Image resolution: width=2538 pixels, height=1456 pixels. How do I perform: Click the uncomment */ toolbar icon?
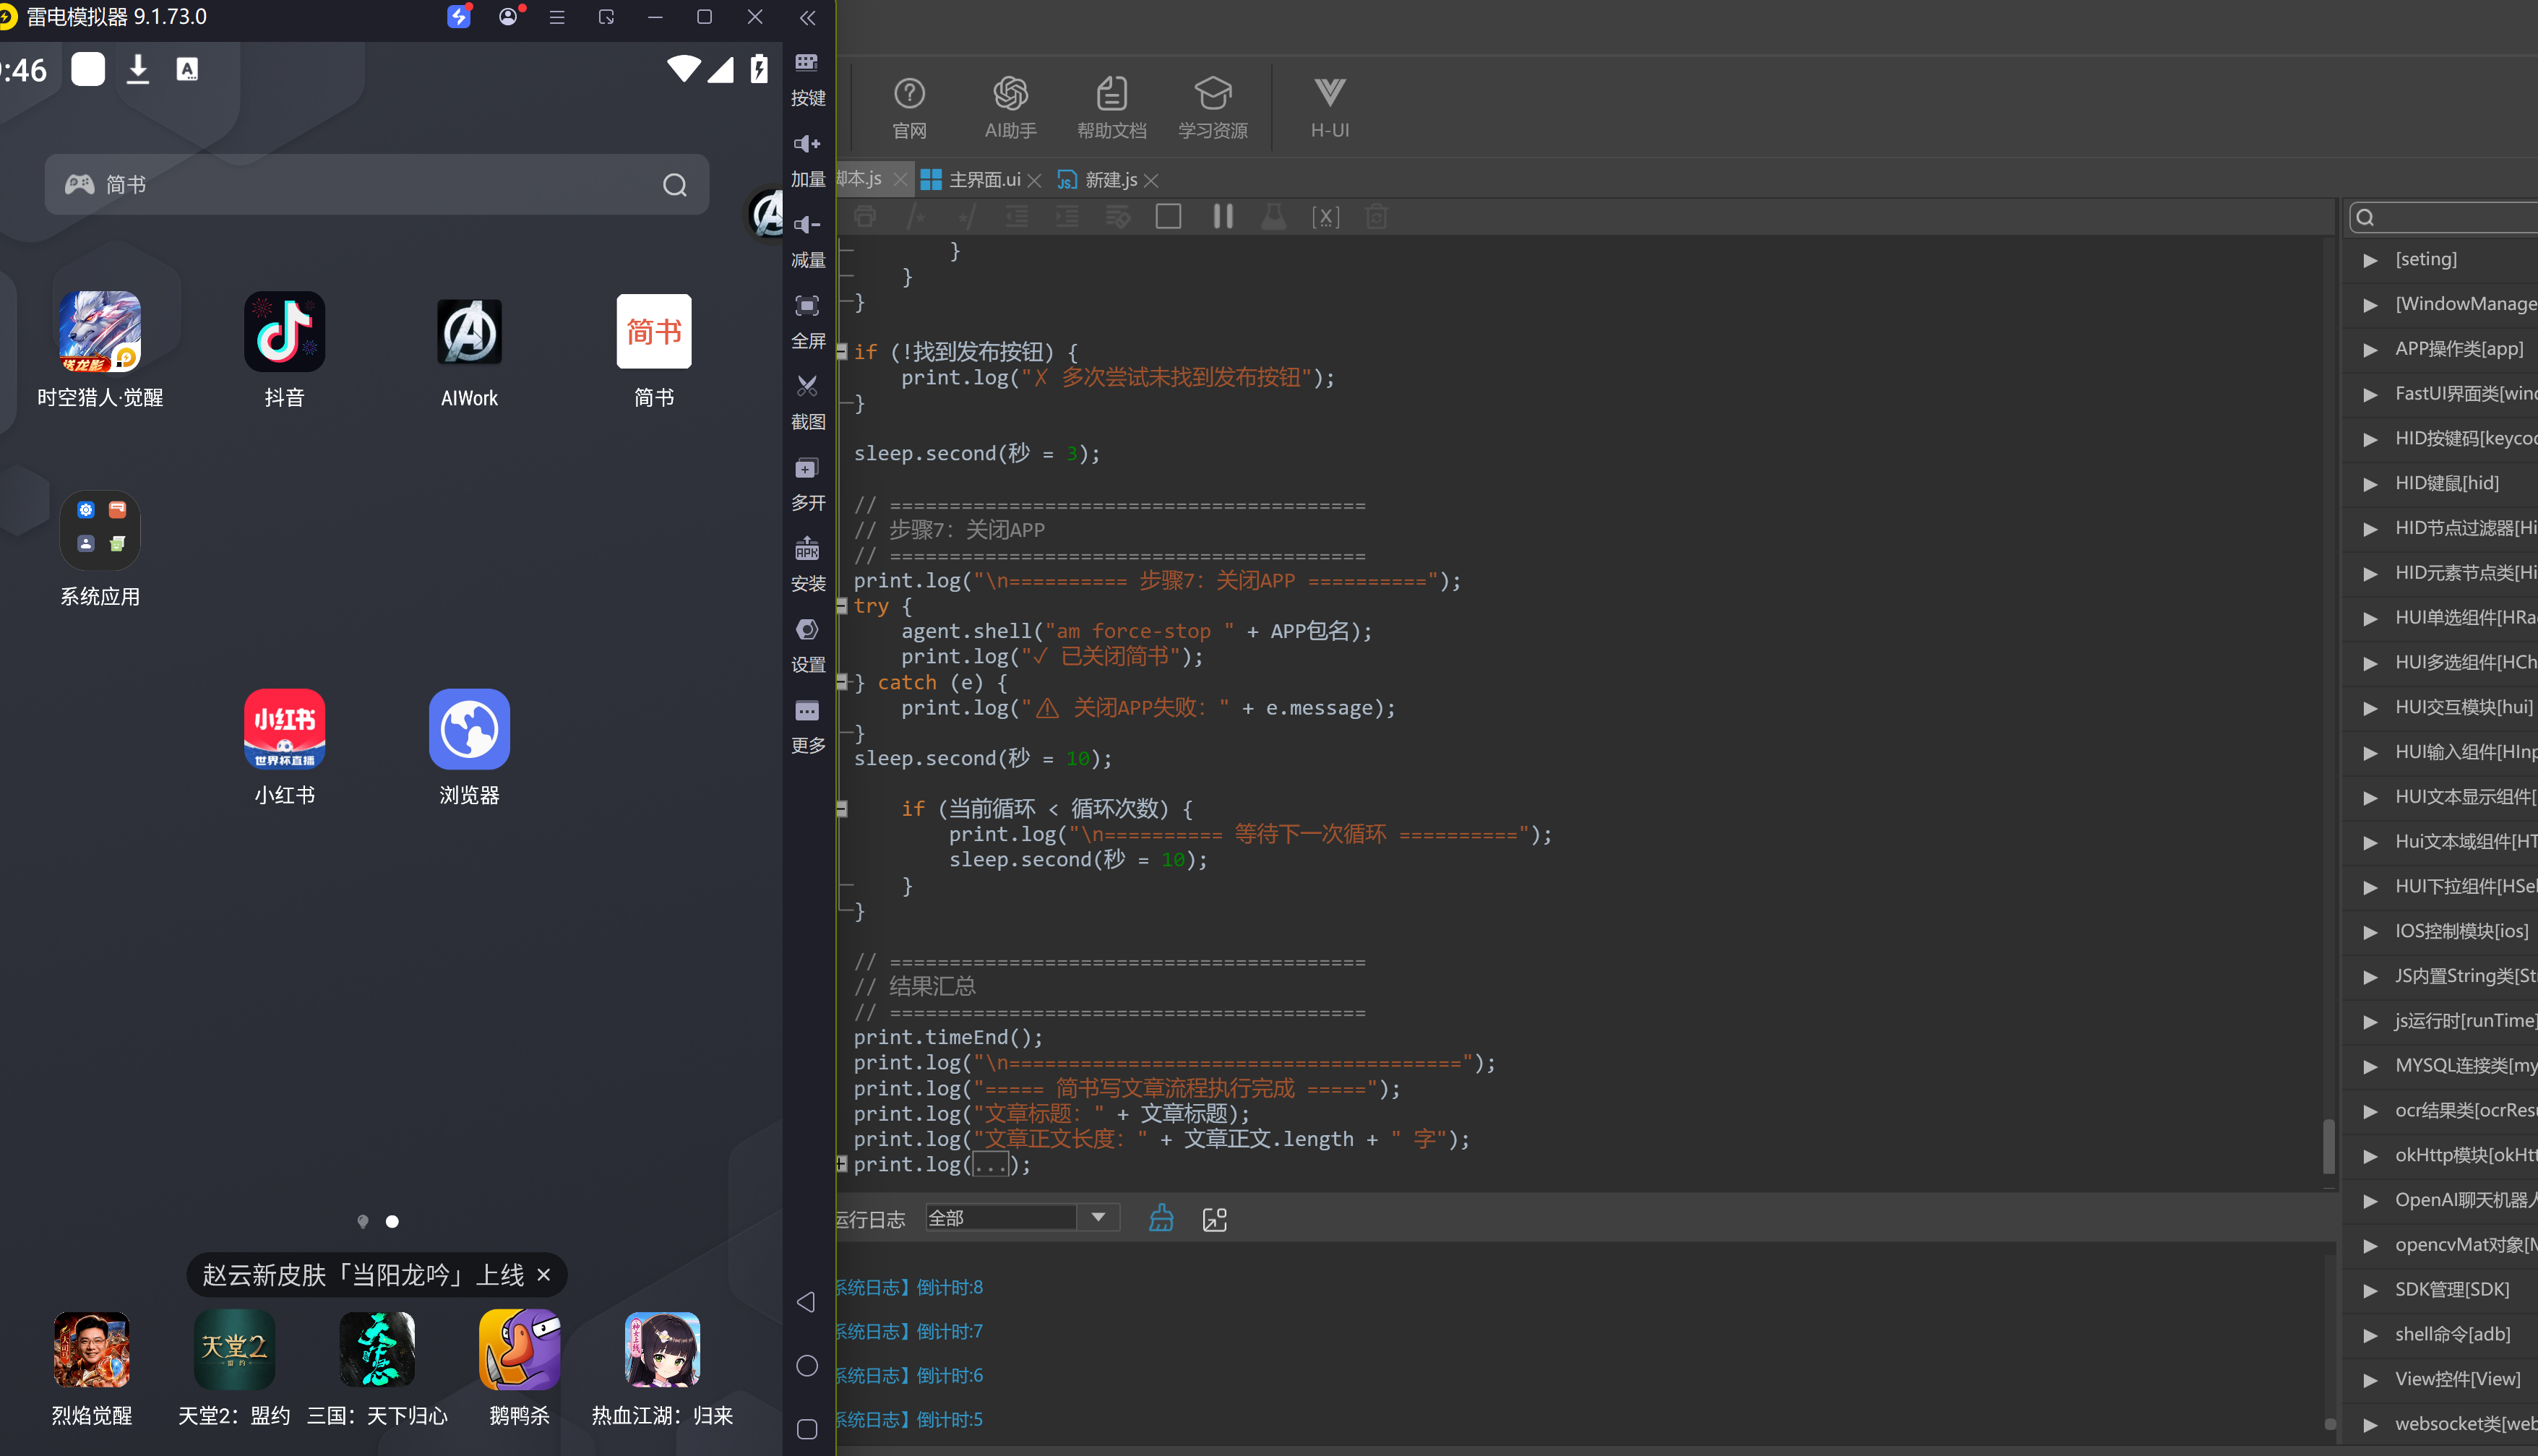966,216
